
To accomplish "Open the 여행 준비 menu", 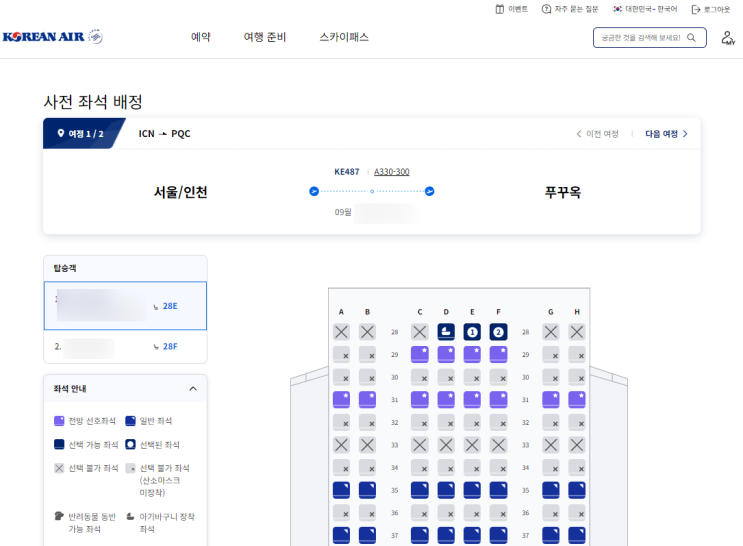I will (x=265, y=37).
